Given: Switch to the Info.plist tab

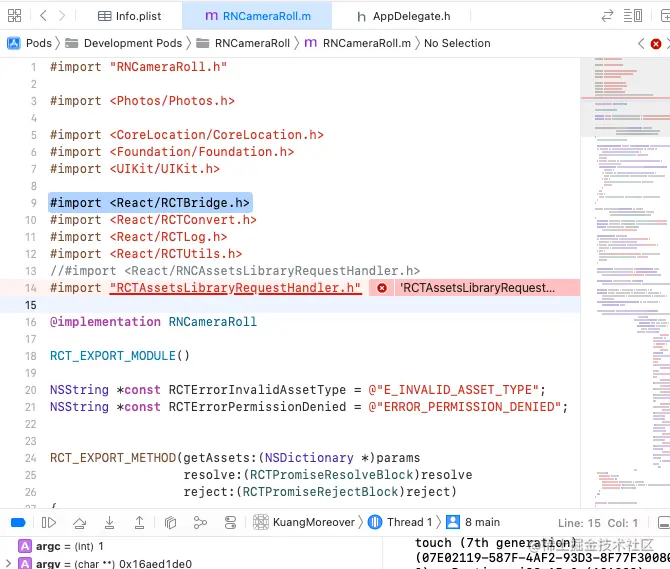Looking at the screenshot, I should [129, 16].
